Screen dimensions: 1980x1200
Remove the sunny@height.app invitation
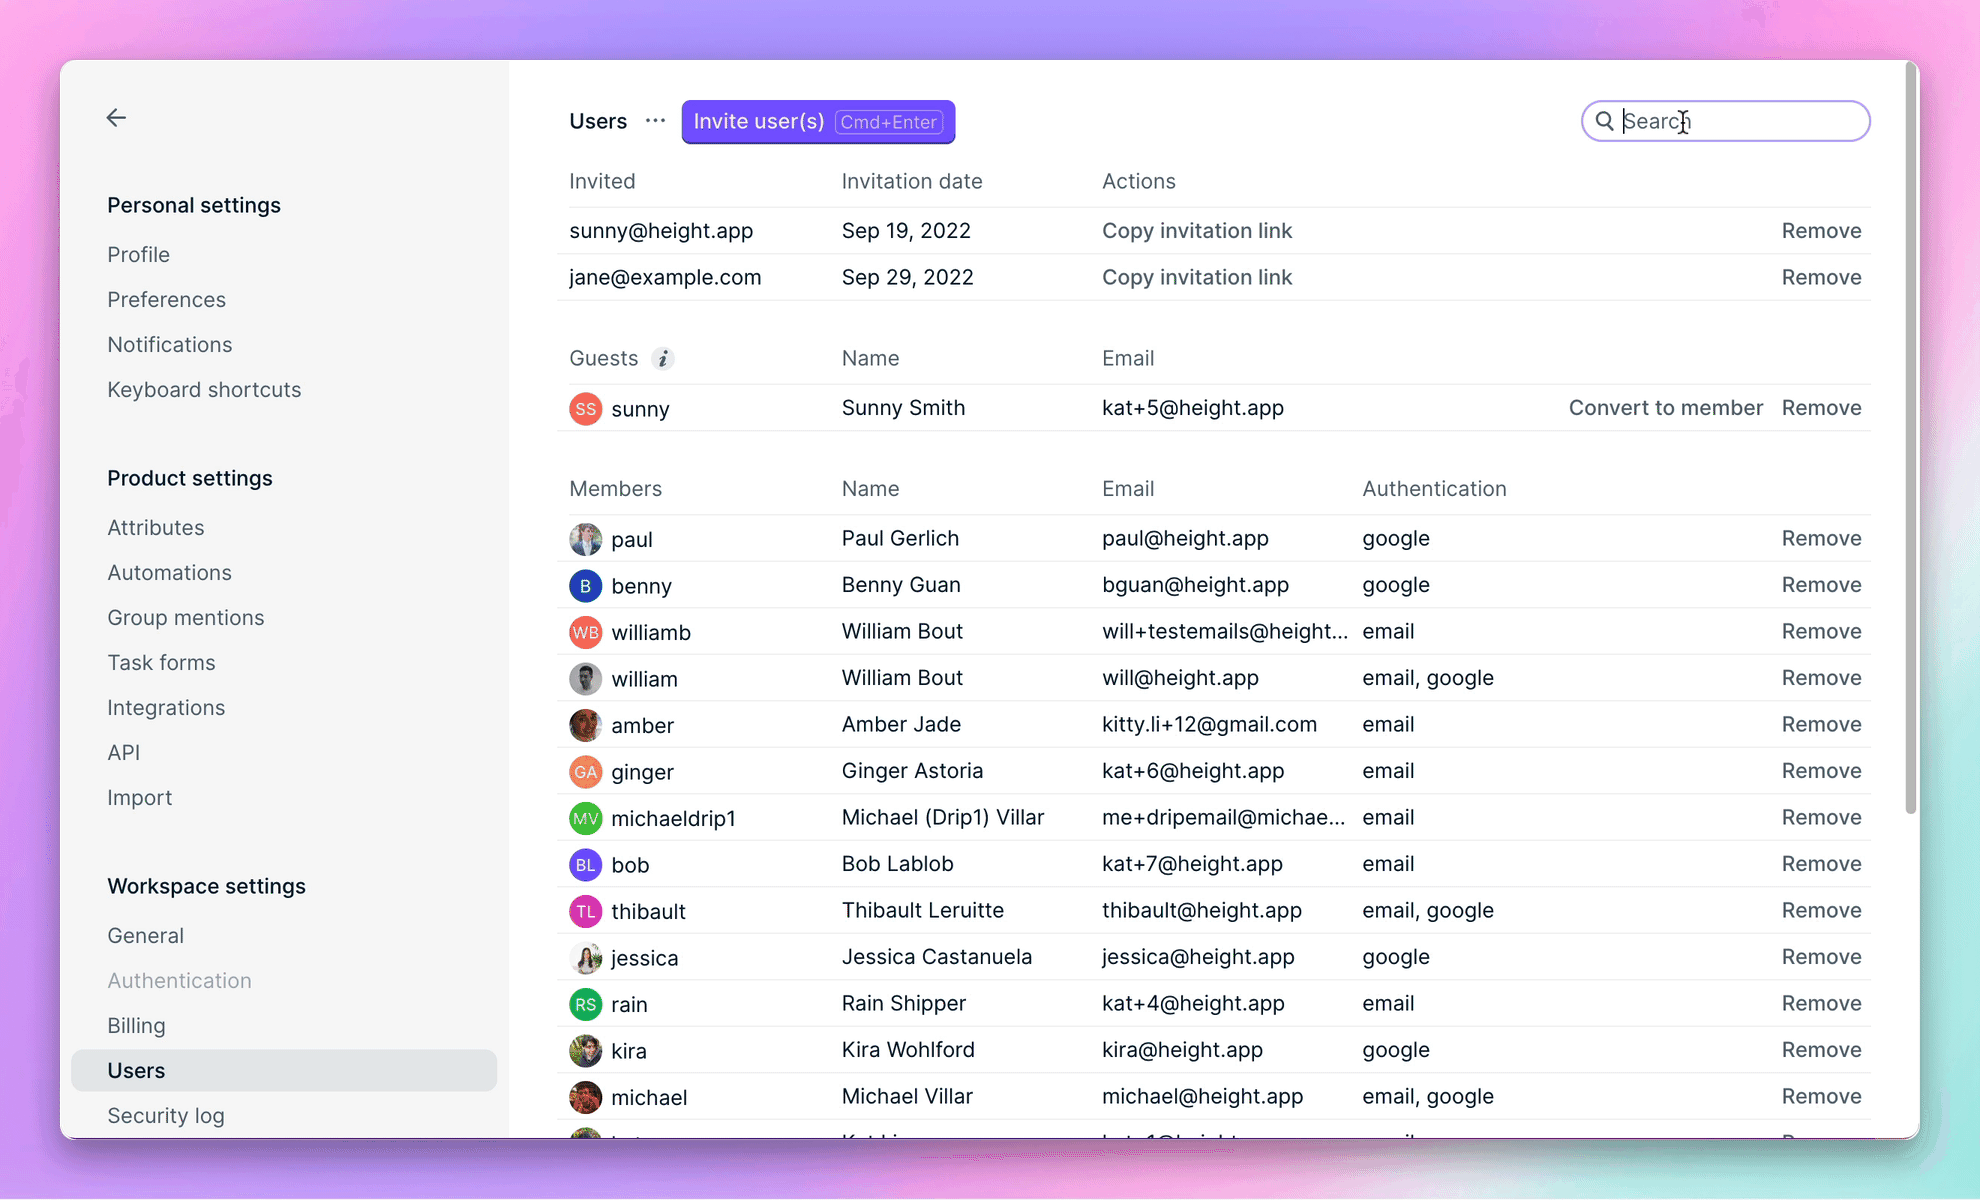pos(1821,231)
